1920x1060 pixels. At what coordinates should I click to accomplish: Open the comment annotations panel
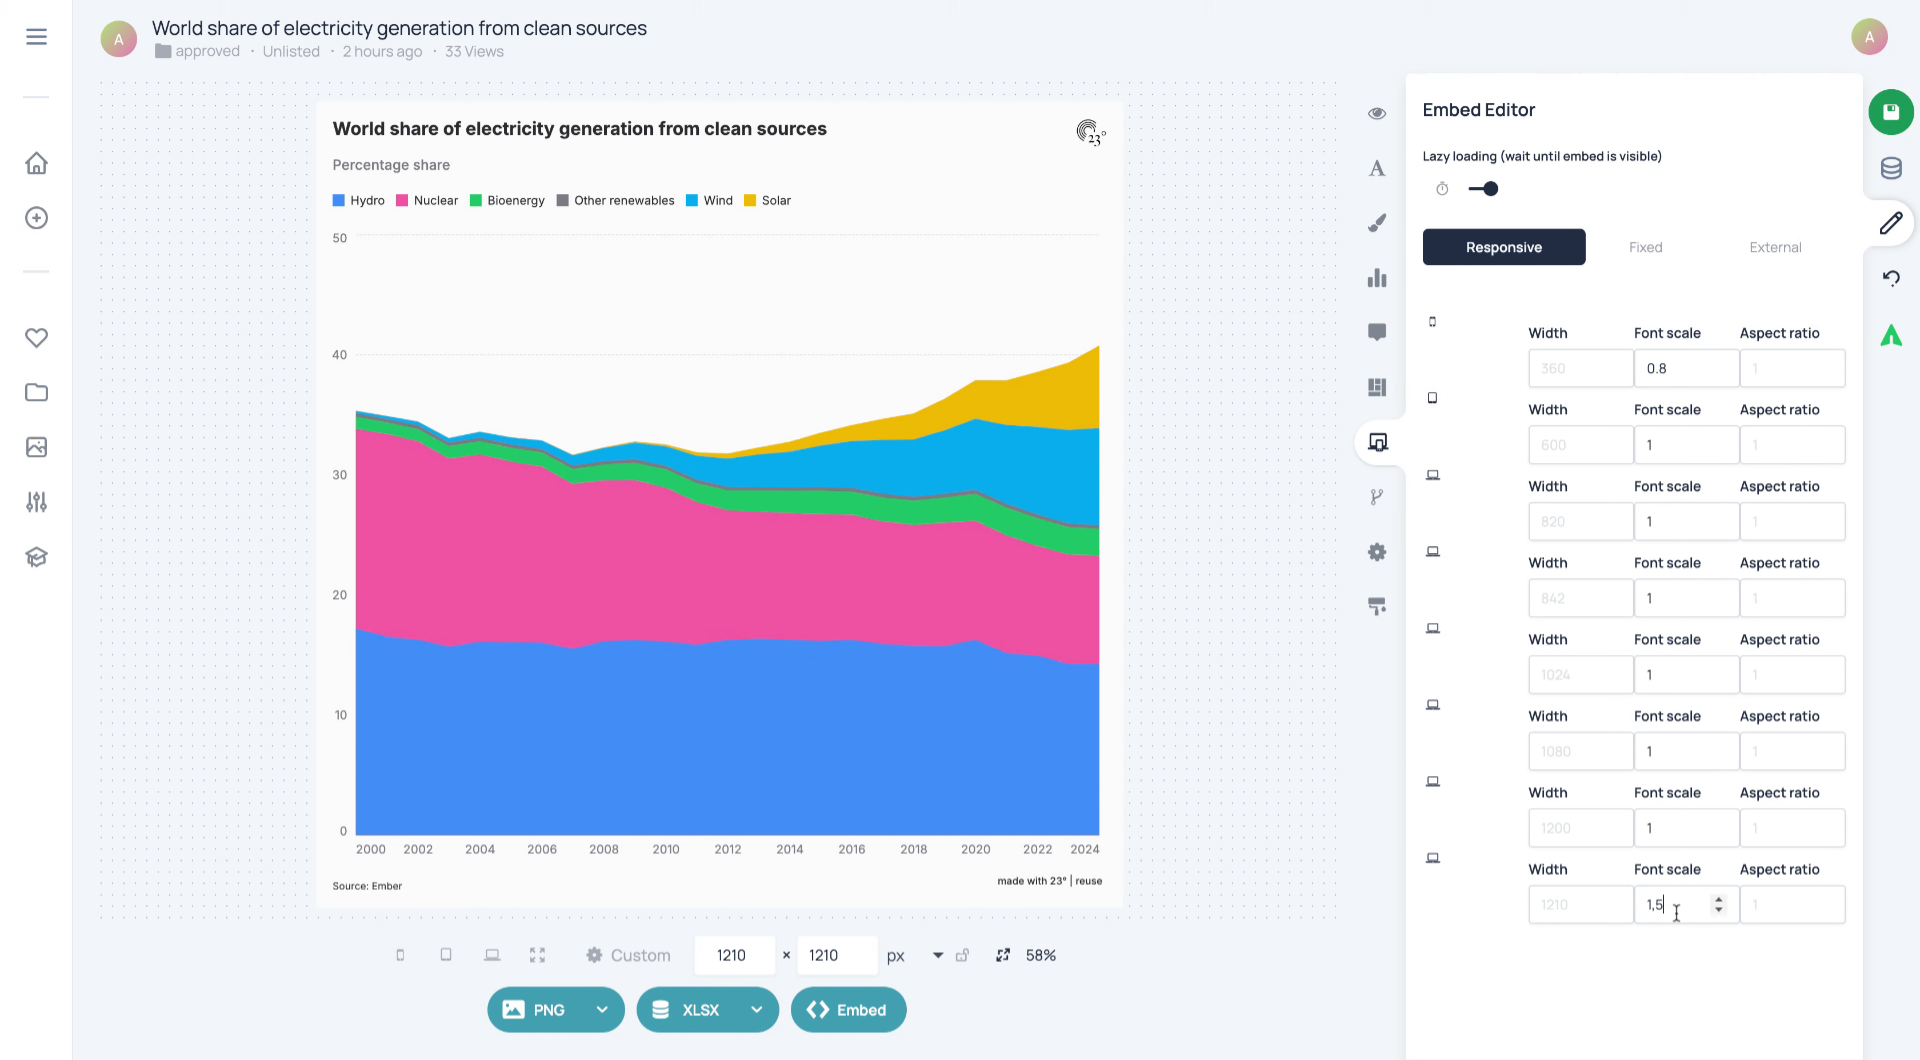click(x=1377, y=332)
